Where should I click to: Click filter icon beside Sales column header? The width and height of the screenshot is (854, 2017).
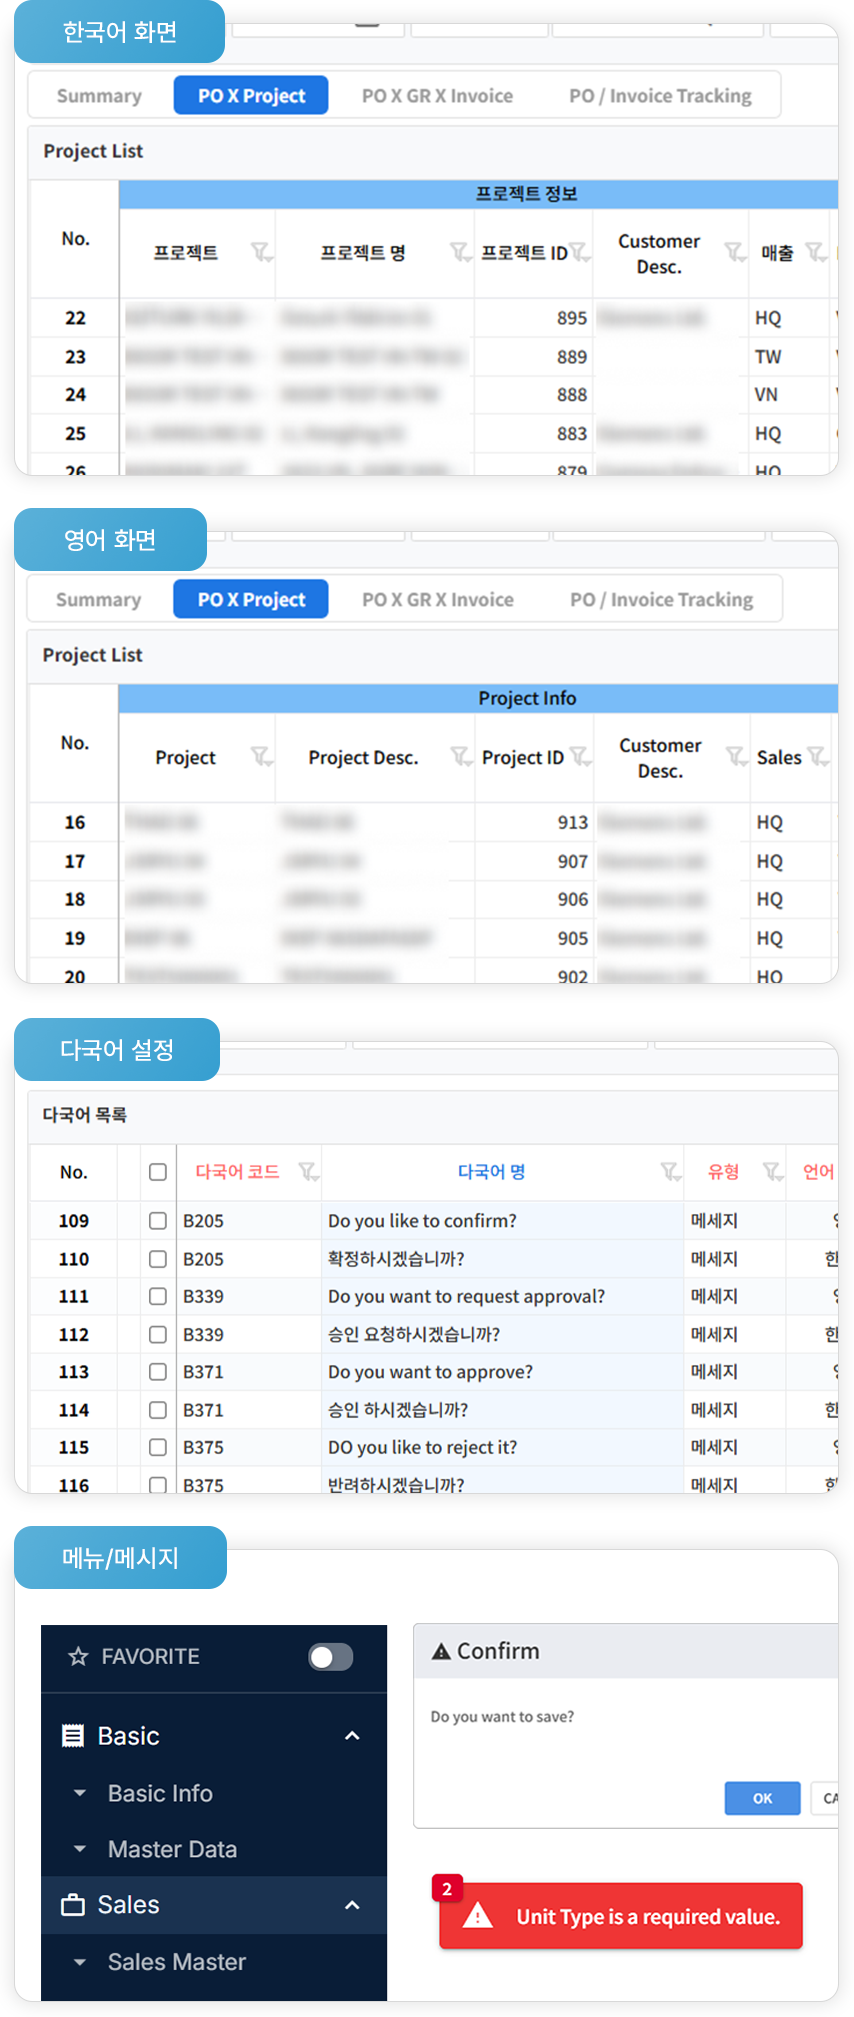coord(817,756)
